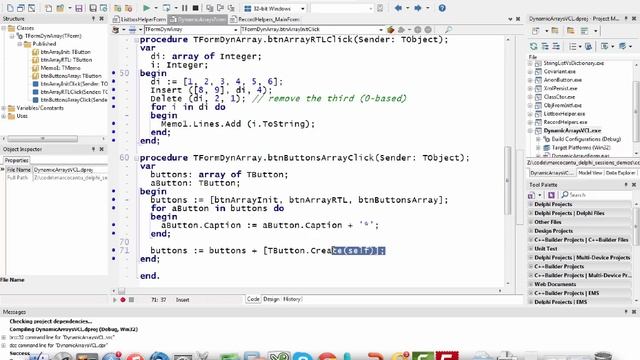The width and height of the screenshot is (640, 360).
Task: Click the New Items icon in toolbar
Action: [x=48, y=8]
